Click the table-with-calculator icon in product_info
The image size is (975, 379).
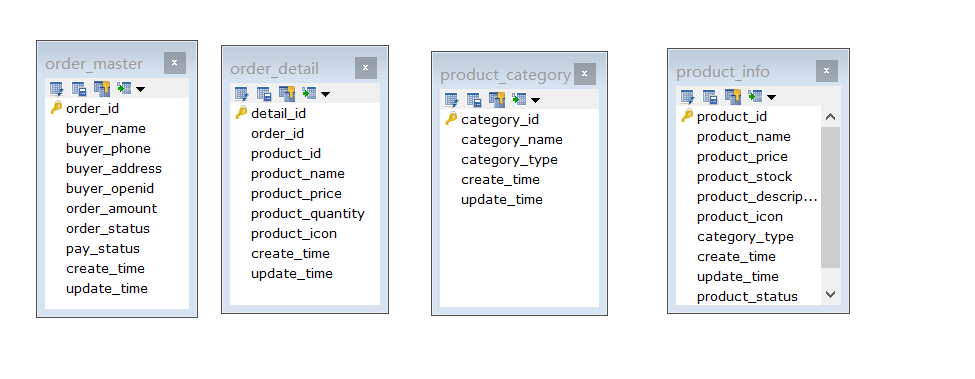coord(710,96)
